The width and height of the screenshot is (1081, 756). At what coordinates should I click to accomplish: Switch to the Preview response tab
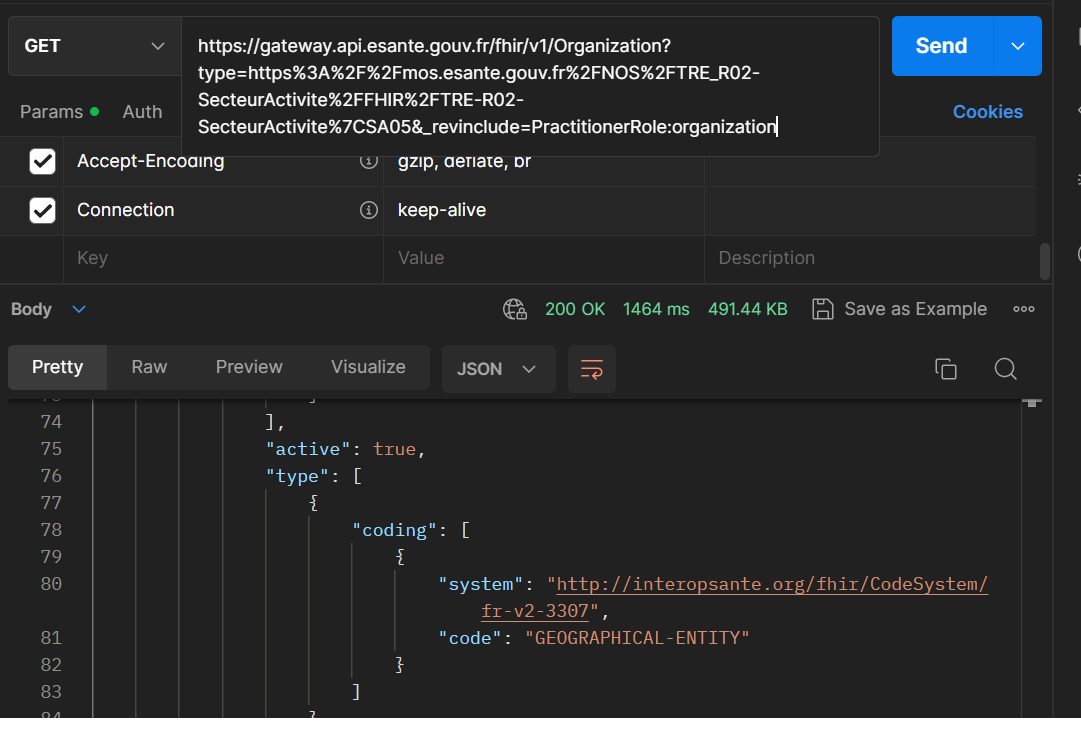pos(249,367)
